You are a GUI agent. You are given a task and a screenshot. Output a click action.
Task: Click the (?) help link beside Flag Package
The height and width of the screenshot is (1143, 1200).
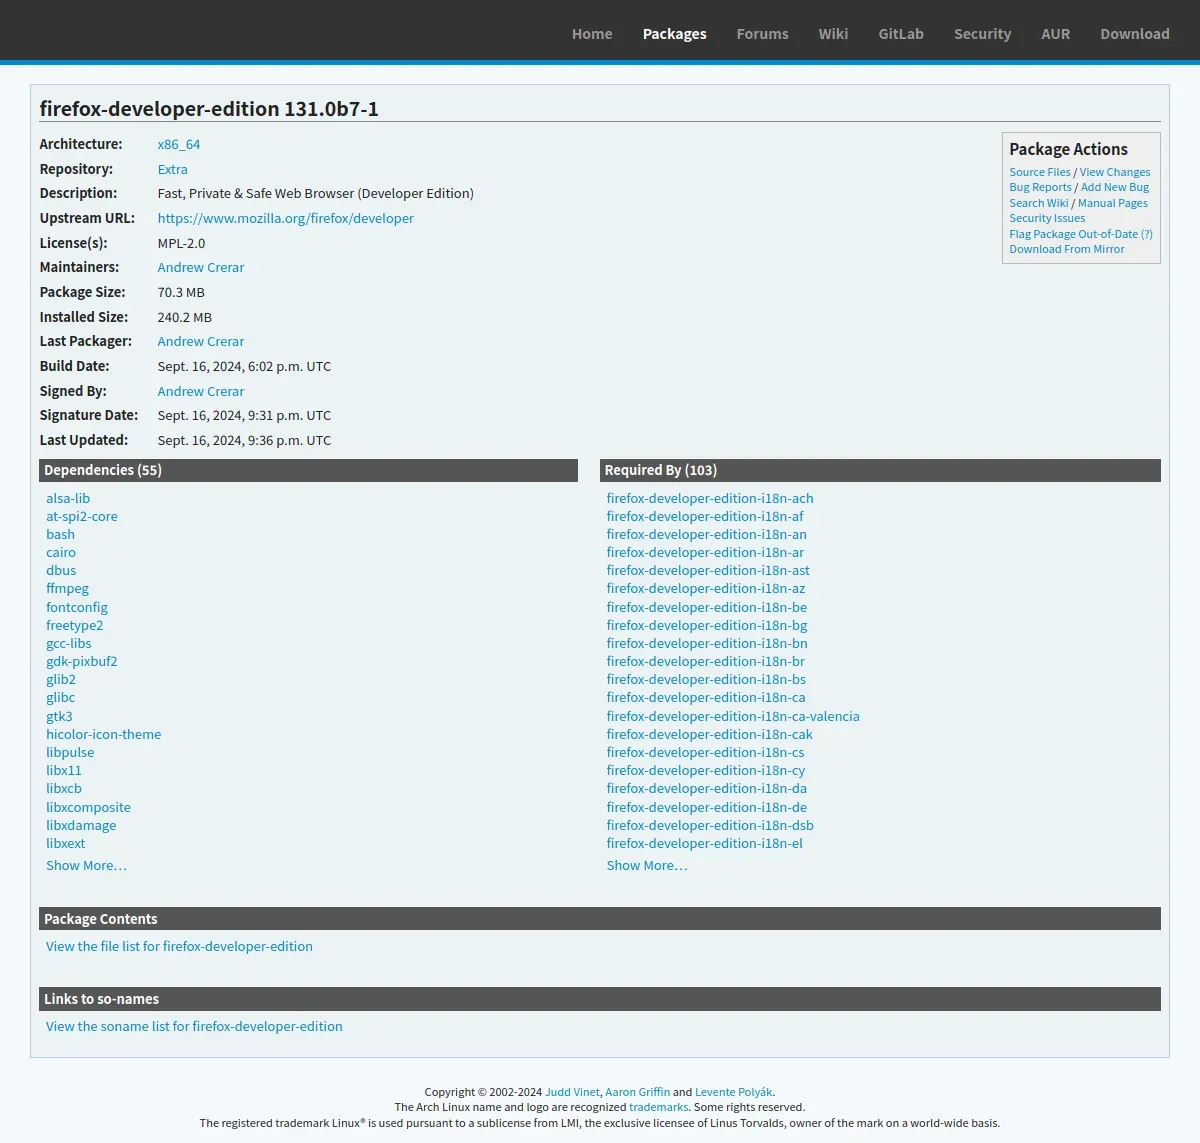1147,234
